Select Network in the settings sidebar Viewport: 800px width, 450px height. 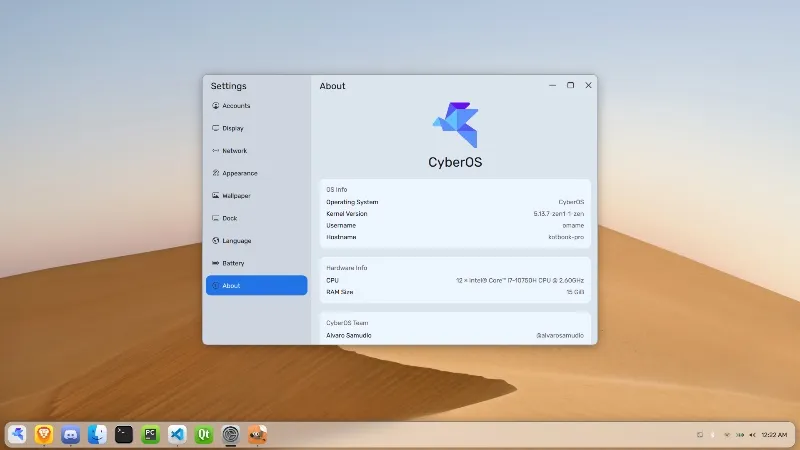[x=234, y=151]
